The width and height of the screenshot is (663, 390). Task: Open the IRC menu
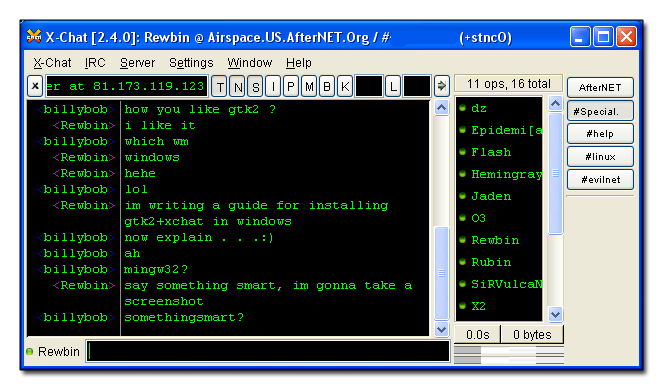(95, 63)
